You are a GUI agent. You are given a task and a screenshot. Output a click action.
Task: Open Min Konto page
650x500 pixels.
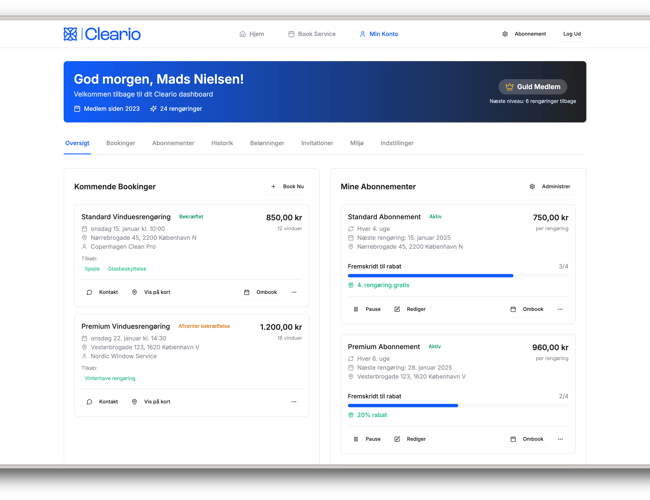click(x=379, y=34)
